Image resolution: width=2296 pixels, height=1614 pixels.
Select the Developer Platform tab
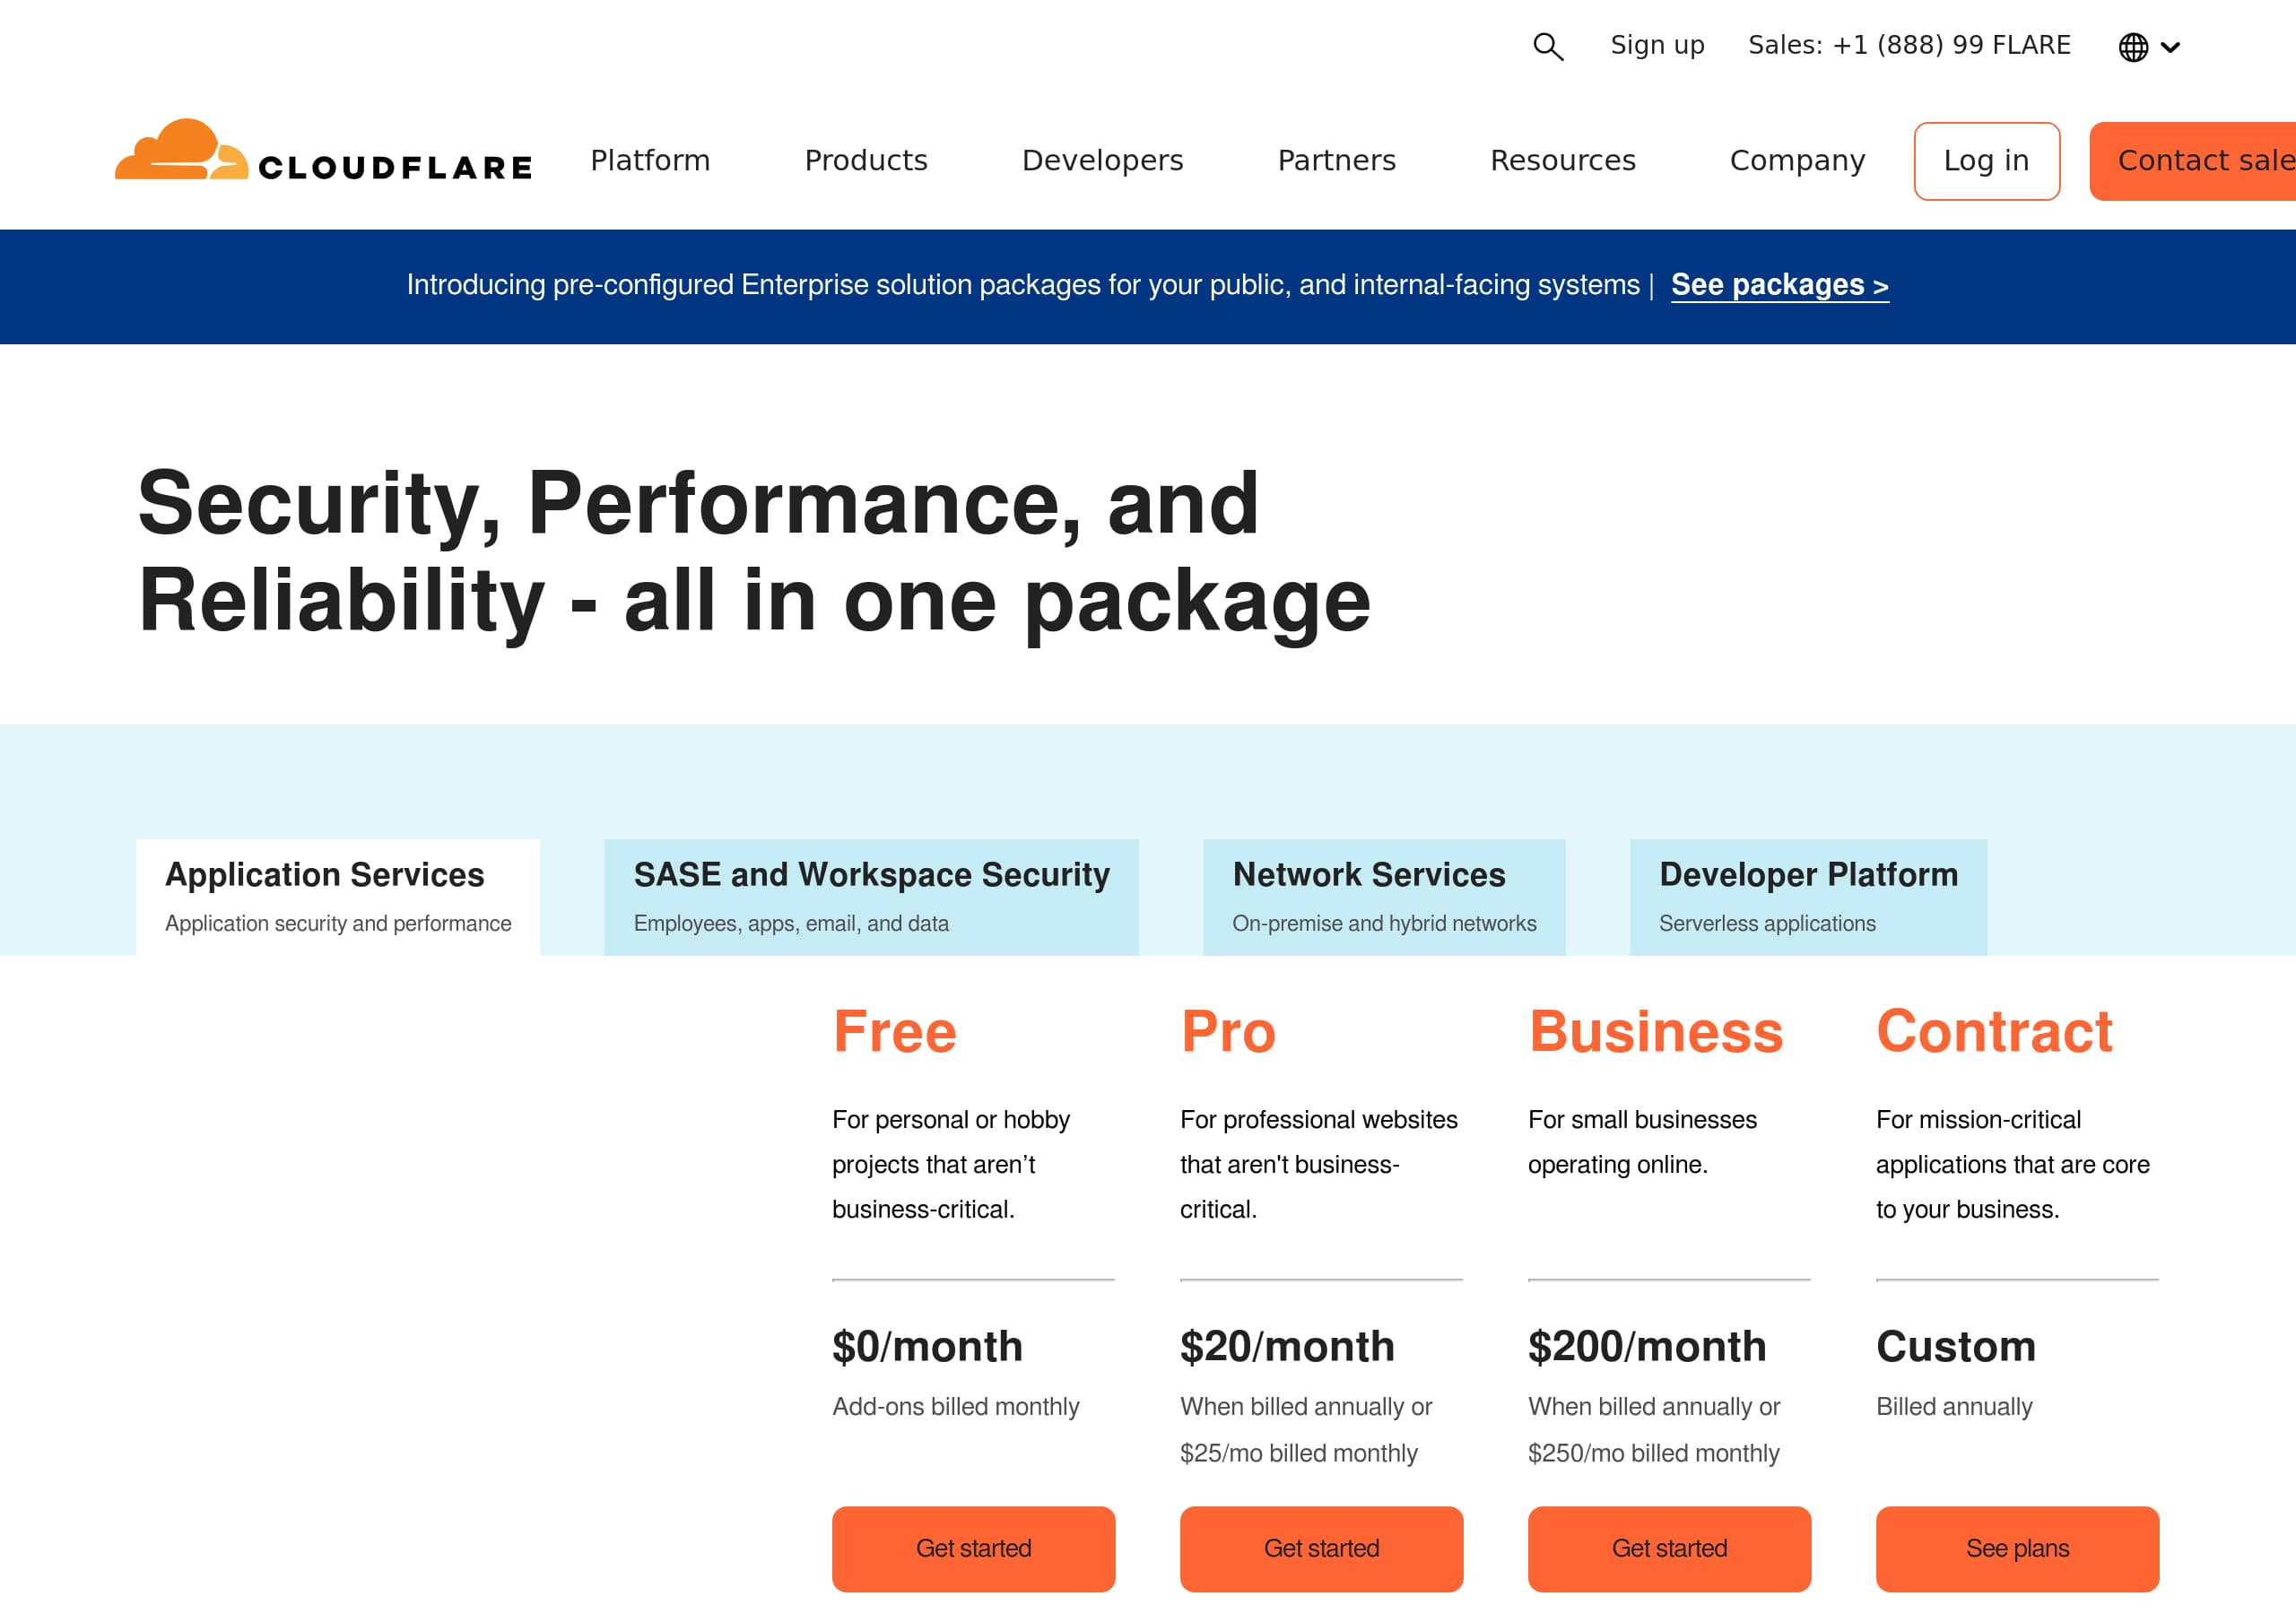point(1807,895)
